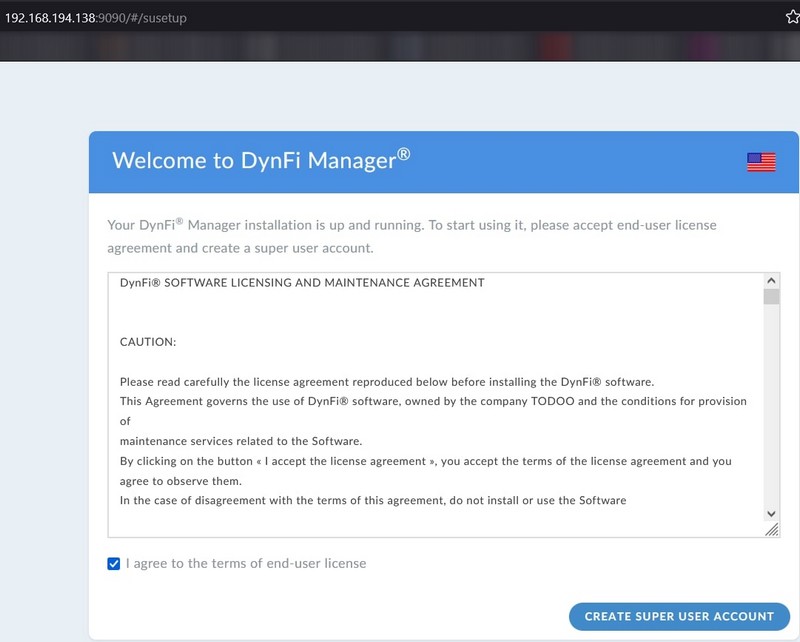Click the license box resize grip
The image size is (800, 642).
point(772,531)
